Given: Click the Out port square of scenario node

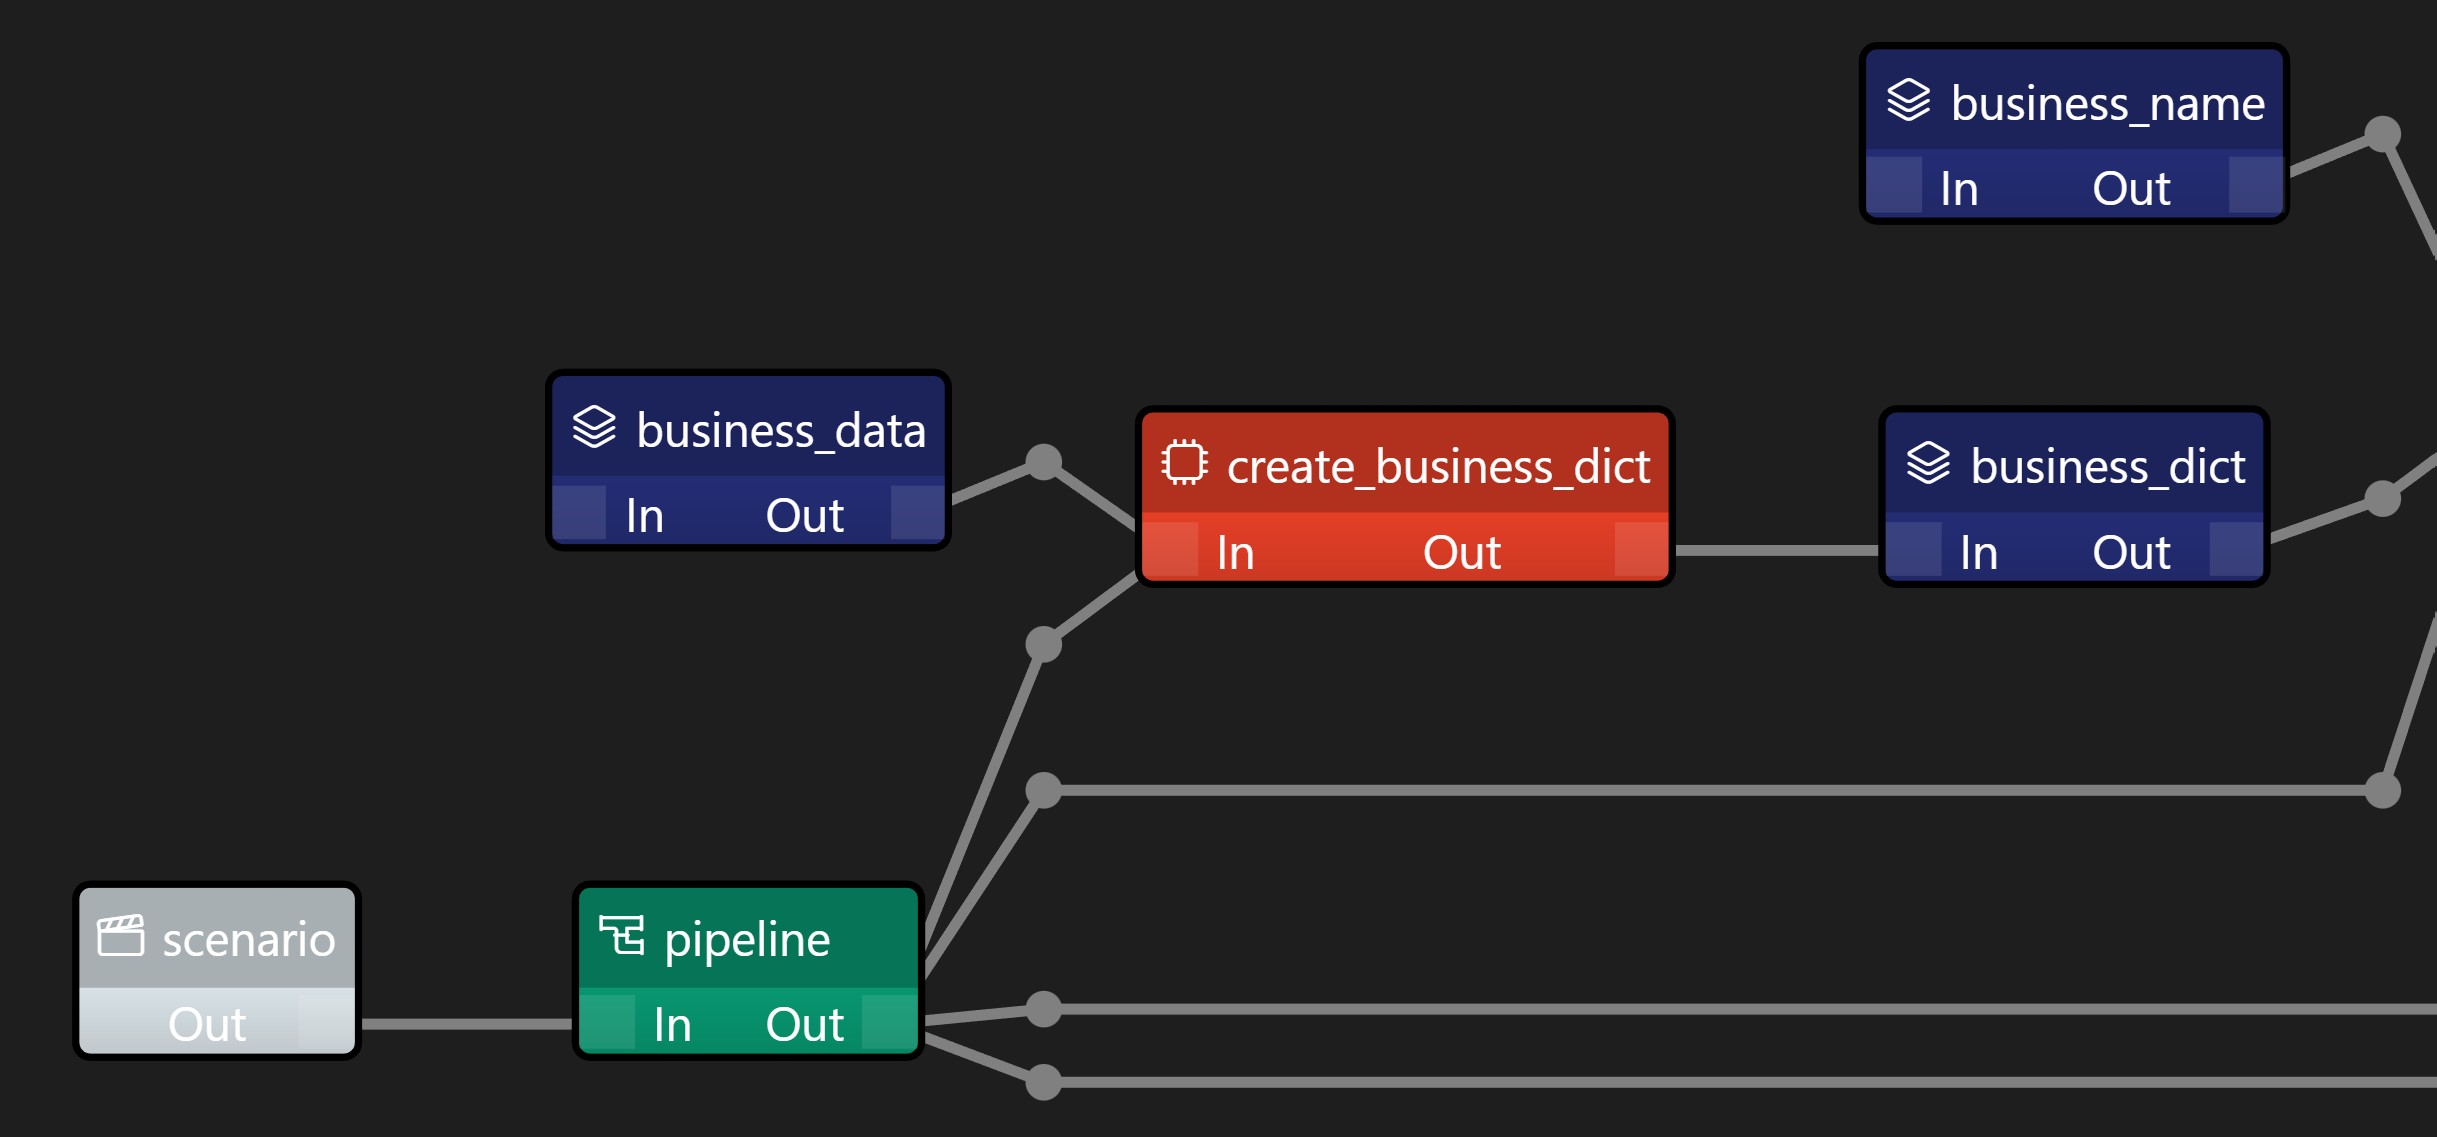Looking at the screenshot, I should (326, 1021).
